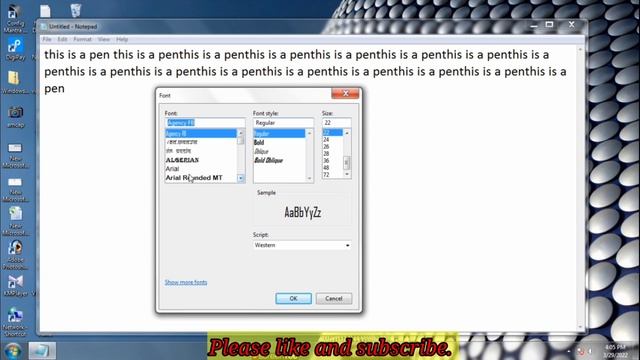The image size is (640, 360).
Task: Click the size list scroll-up arrow
Action: click(x=347, y=133)
